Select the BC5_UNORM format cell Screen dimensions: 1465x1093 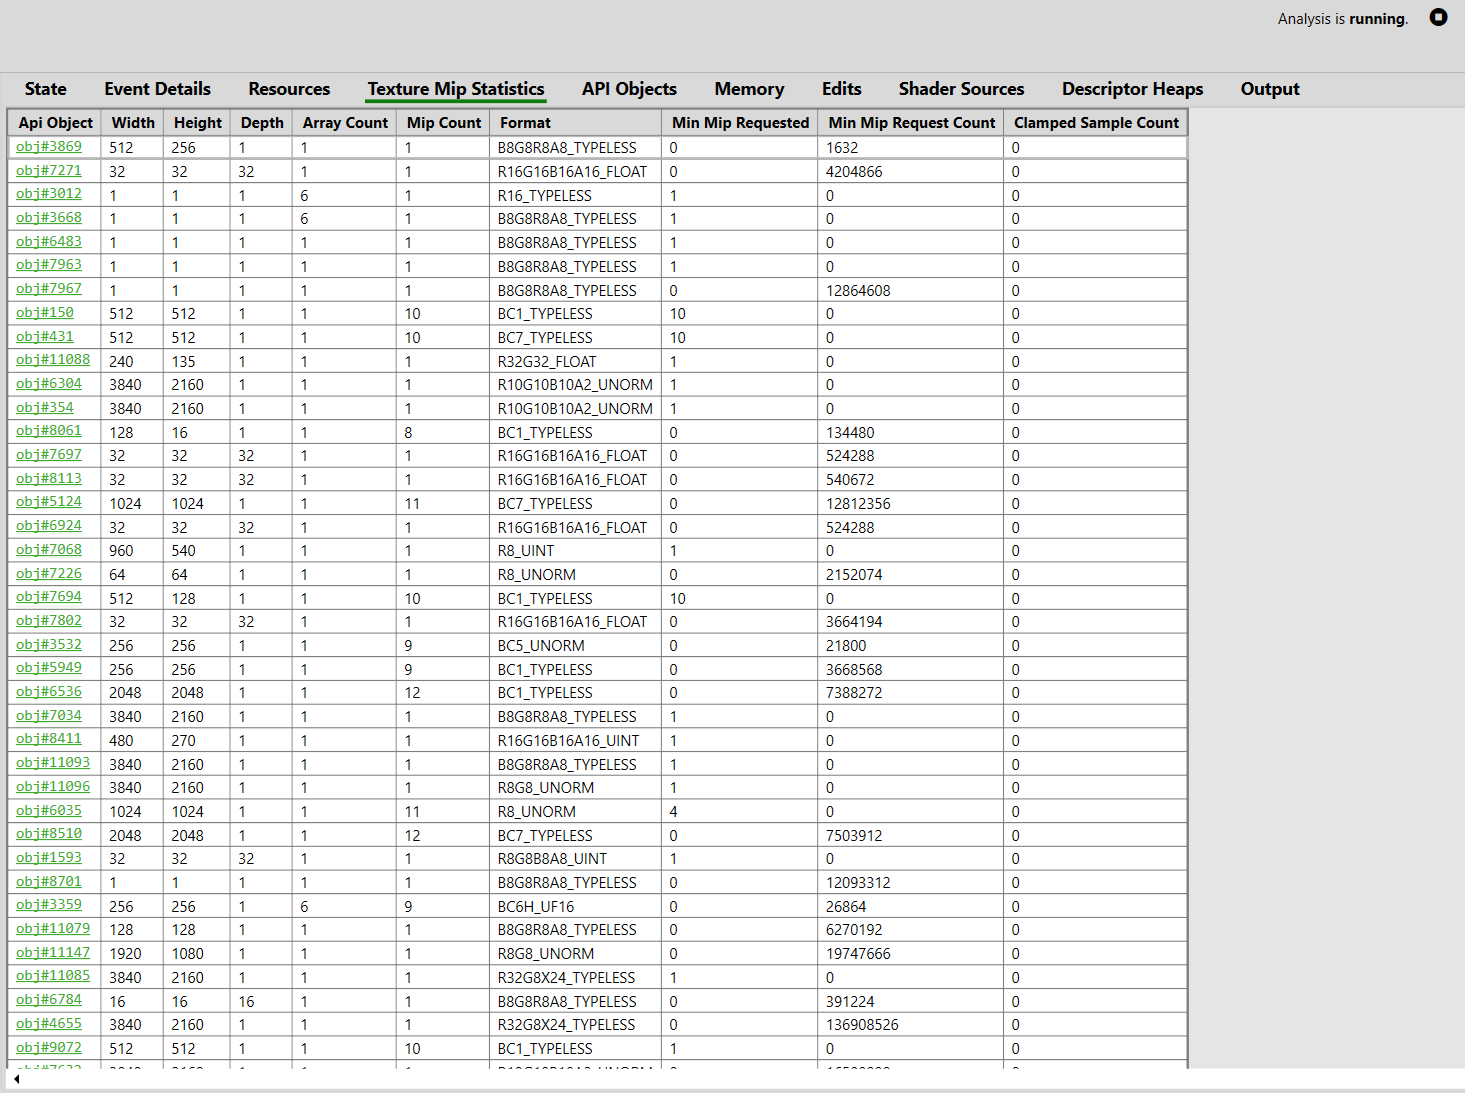pos(576,646)
